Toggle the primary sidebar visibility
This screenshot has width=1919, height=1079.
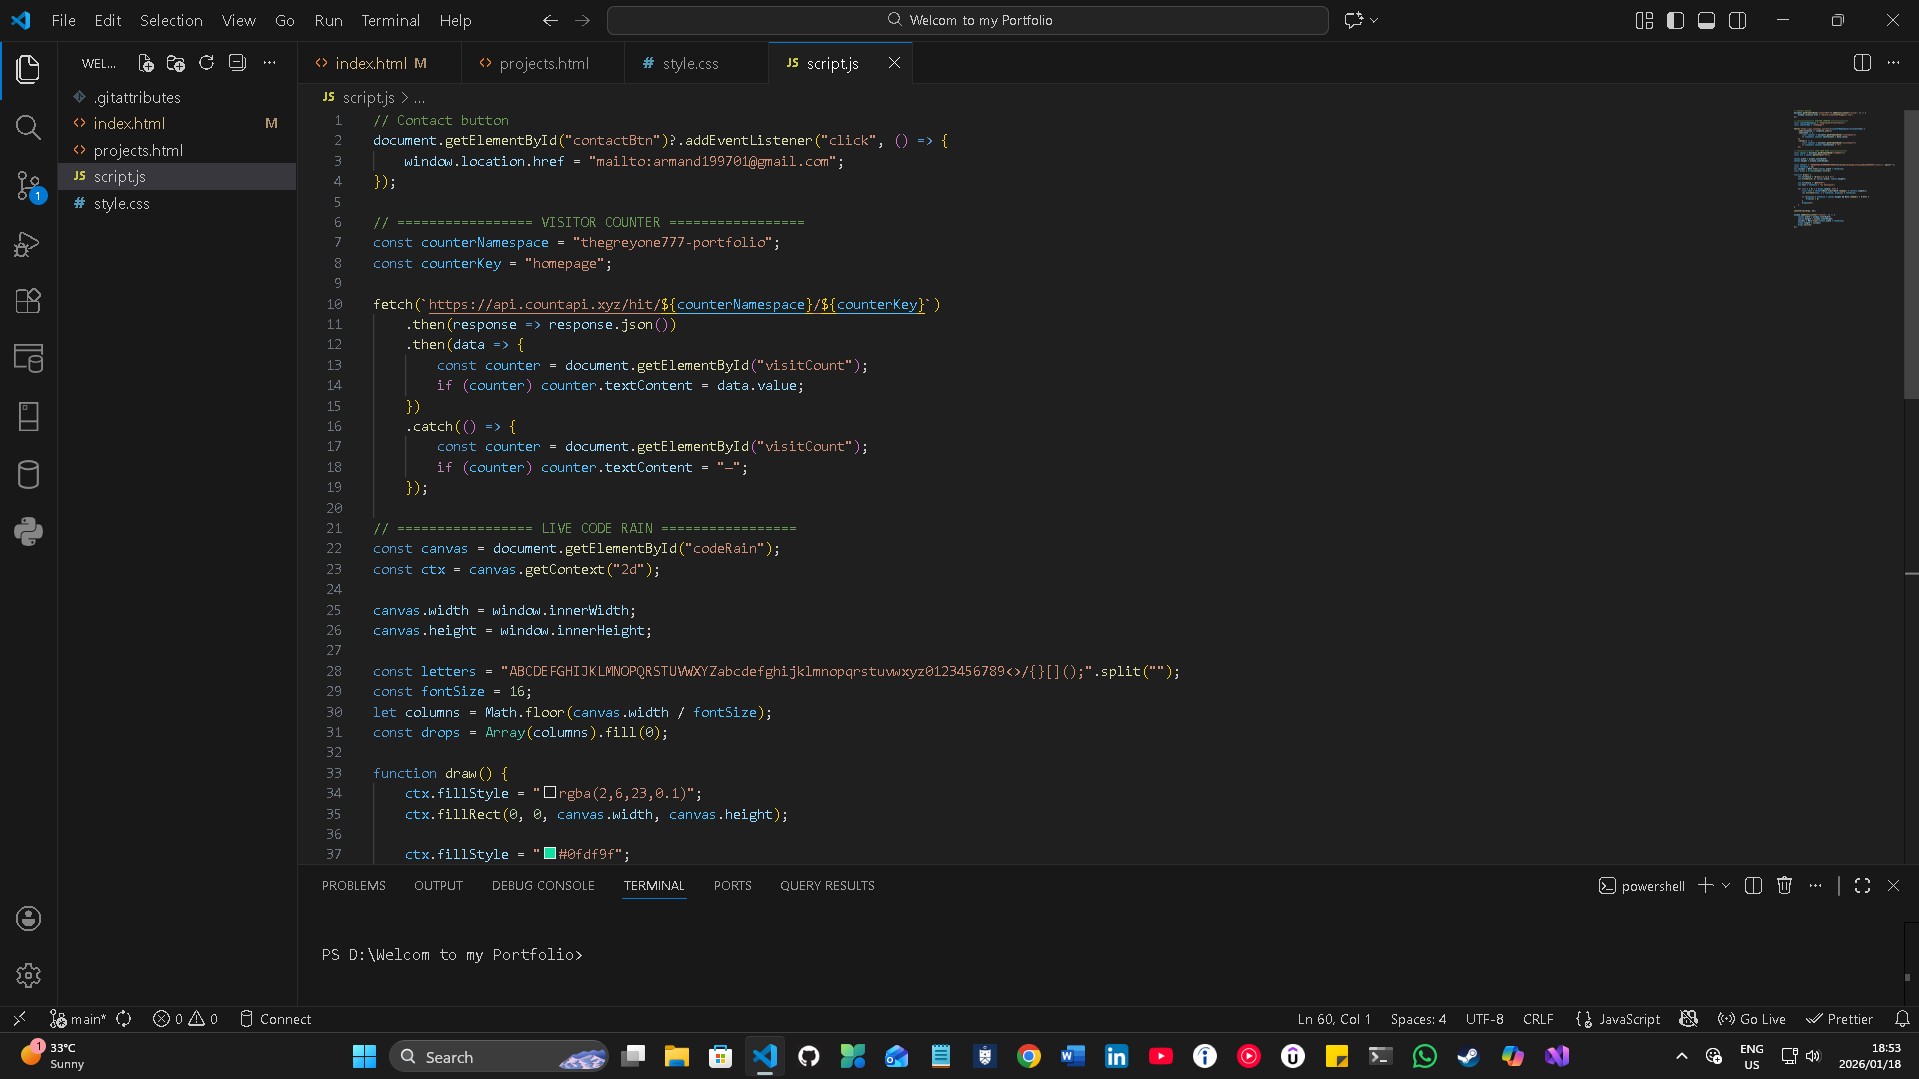[1674, 20]
